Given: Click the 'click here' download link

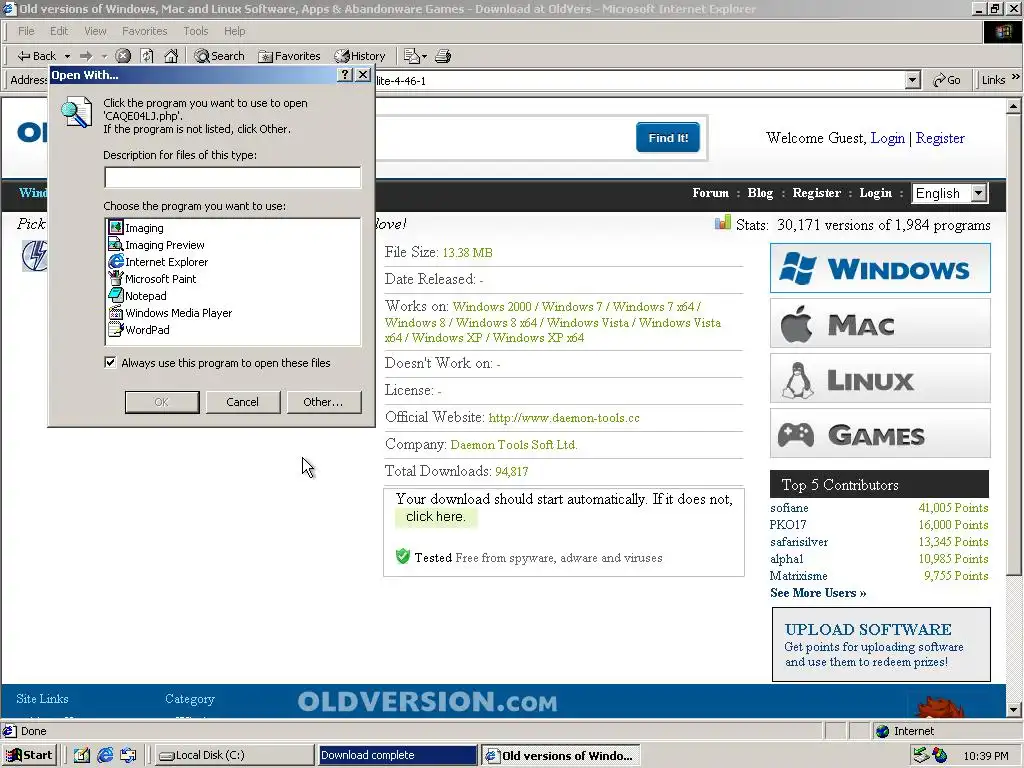Looking at the screenshot, I should (436, 517).
